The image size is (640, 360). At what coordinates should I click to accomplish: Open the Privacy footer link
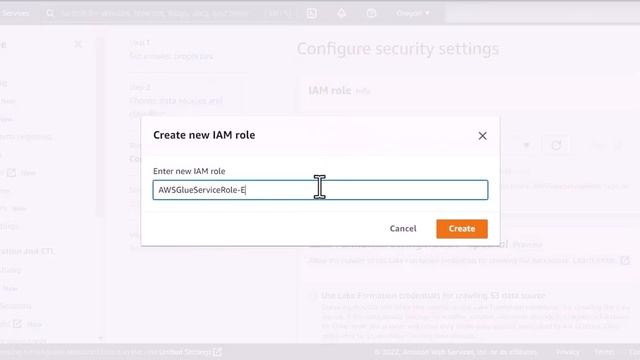568,352
